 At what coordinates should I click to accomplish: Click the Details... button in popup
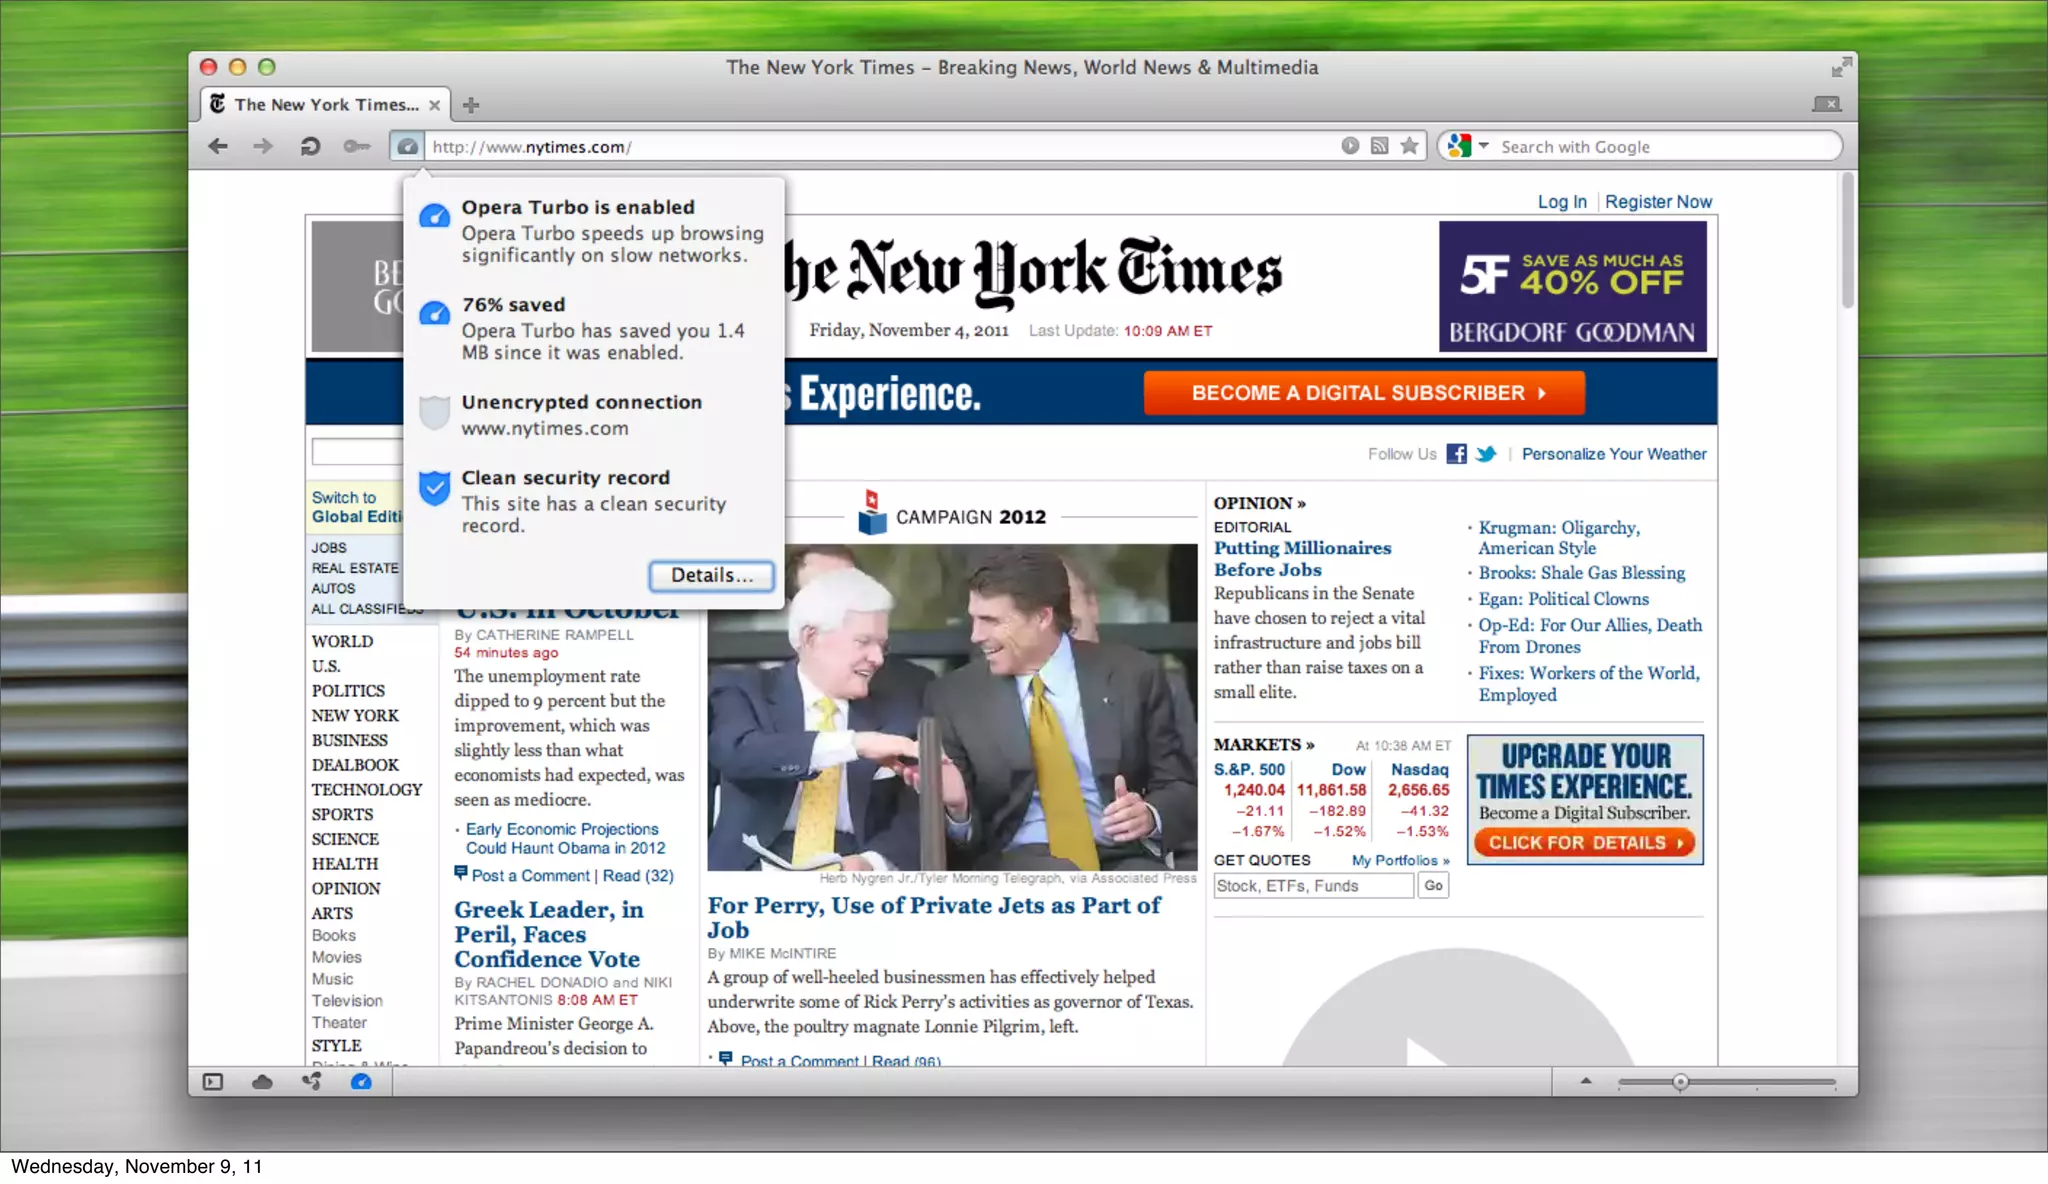[711, 575]
